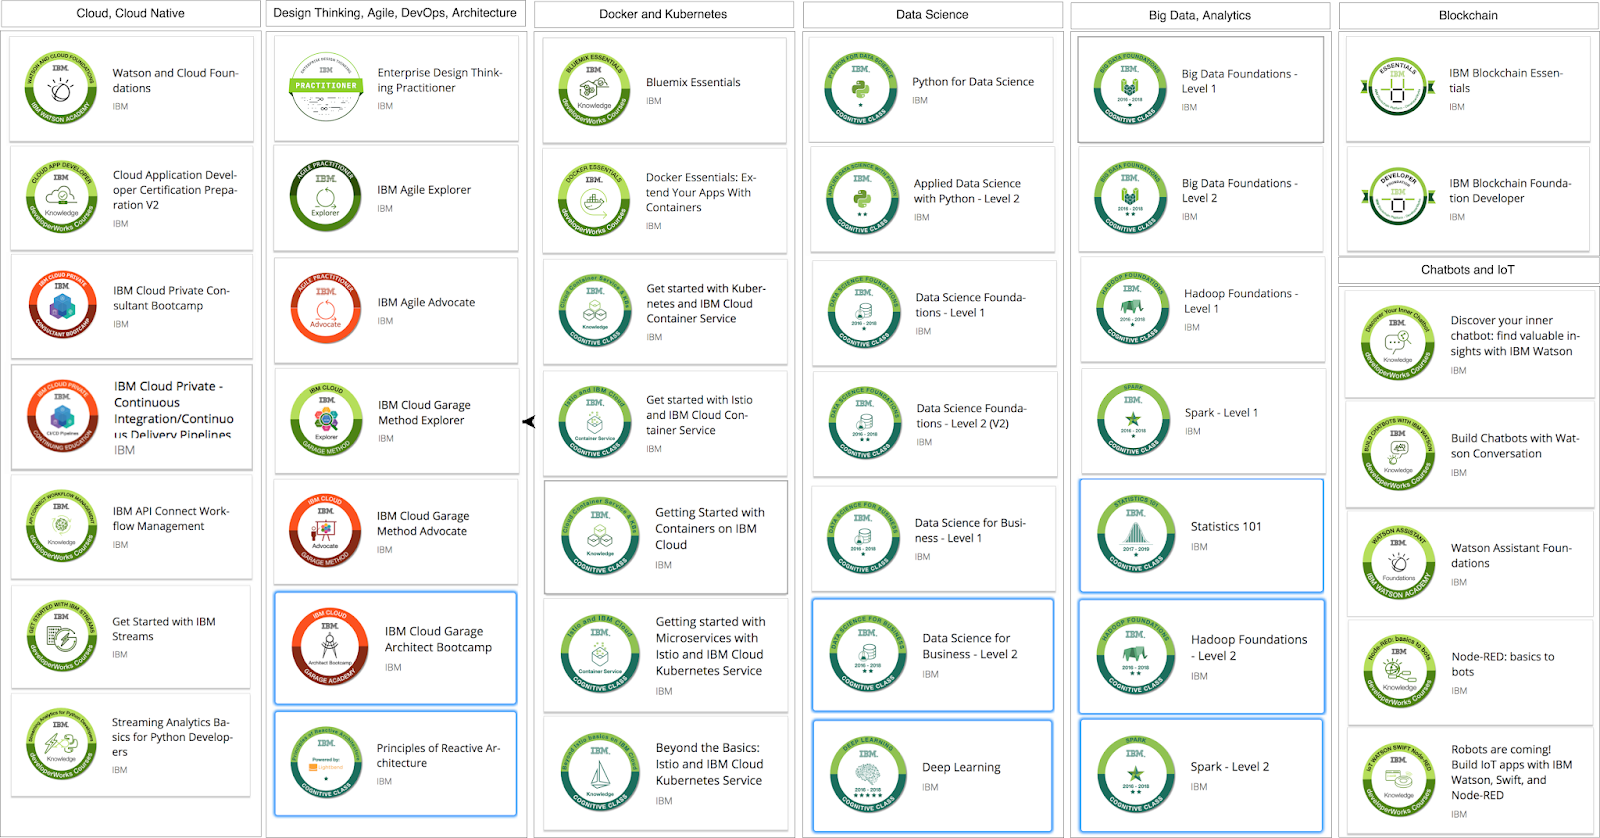The image size is (1600, 838).
Task: Click the Cloud Garage Architect Bootcamp badge icon
Action: (x=329, y=647)
